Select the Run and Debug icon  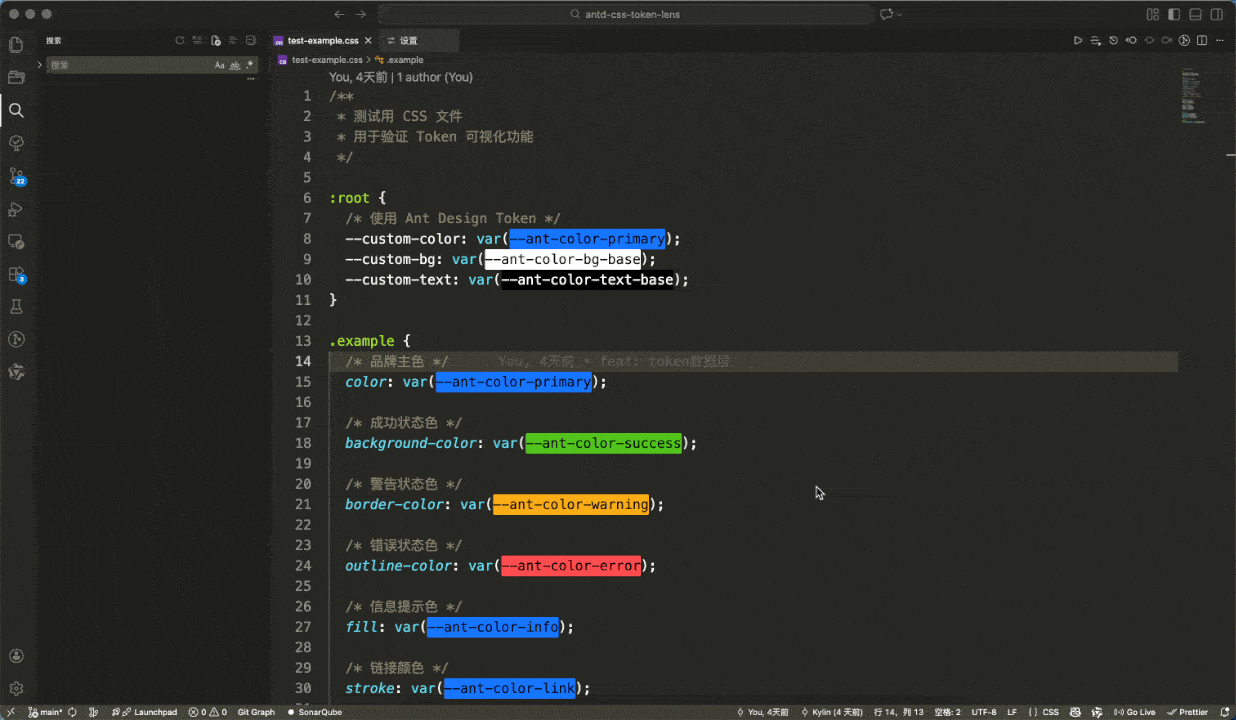16,210
